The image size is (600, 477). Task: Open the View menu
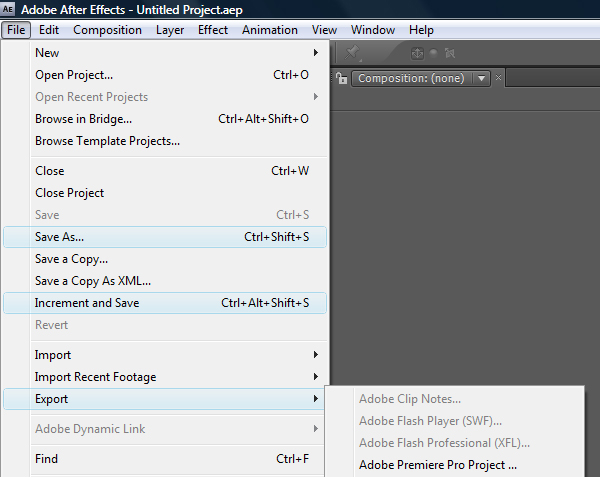tap(324, 30)
